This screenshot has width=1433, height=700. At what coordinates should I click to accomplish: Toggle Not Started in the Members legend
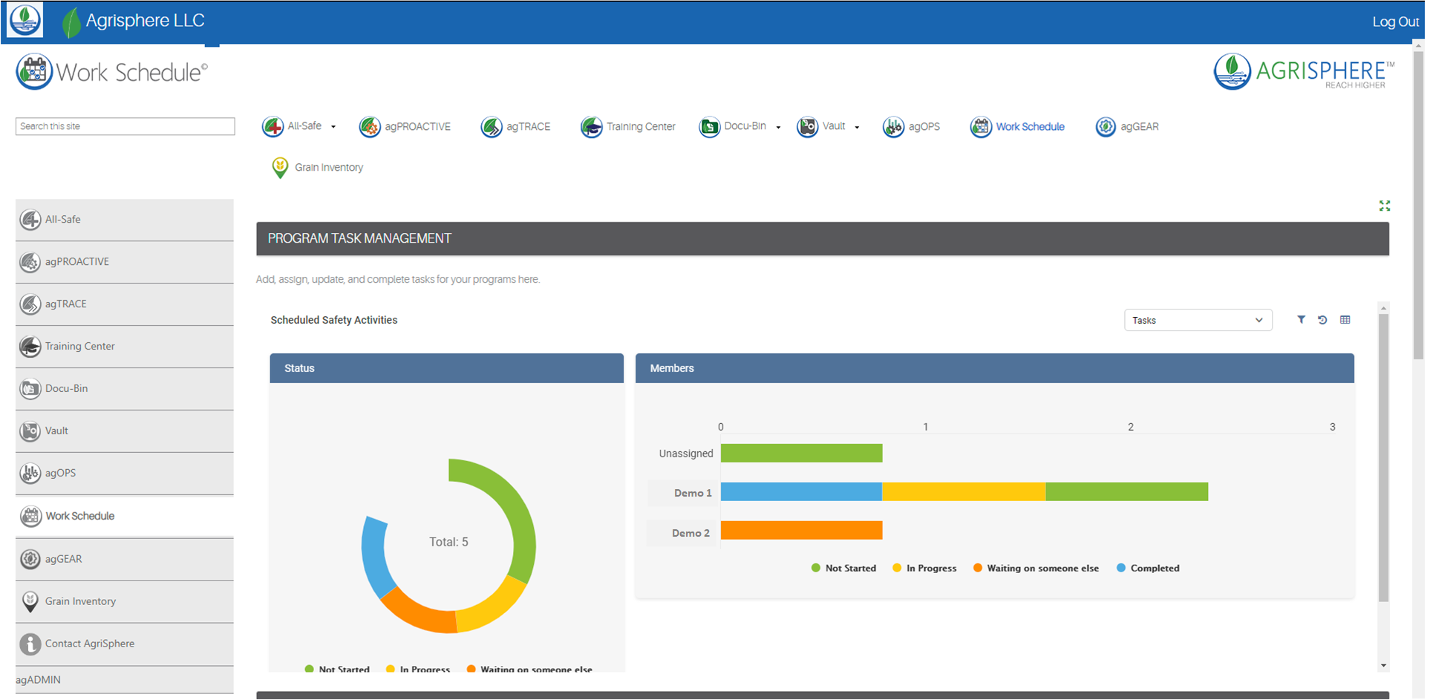(844, 568)
